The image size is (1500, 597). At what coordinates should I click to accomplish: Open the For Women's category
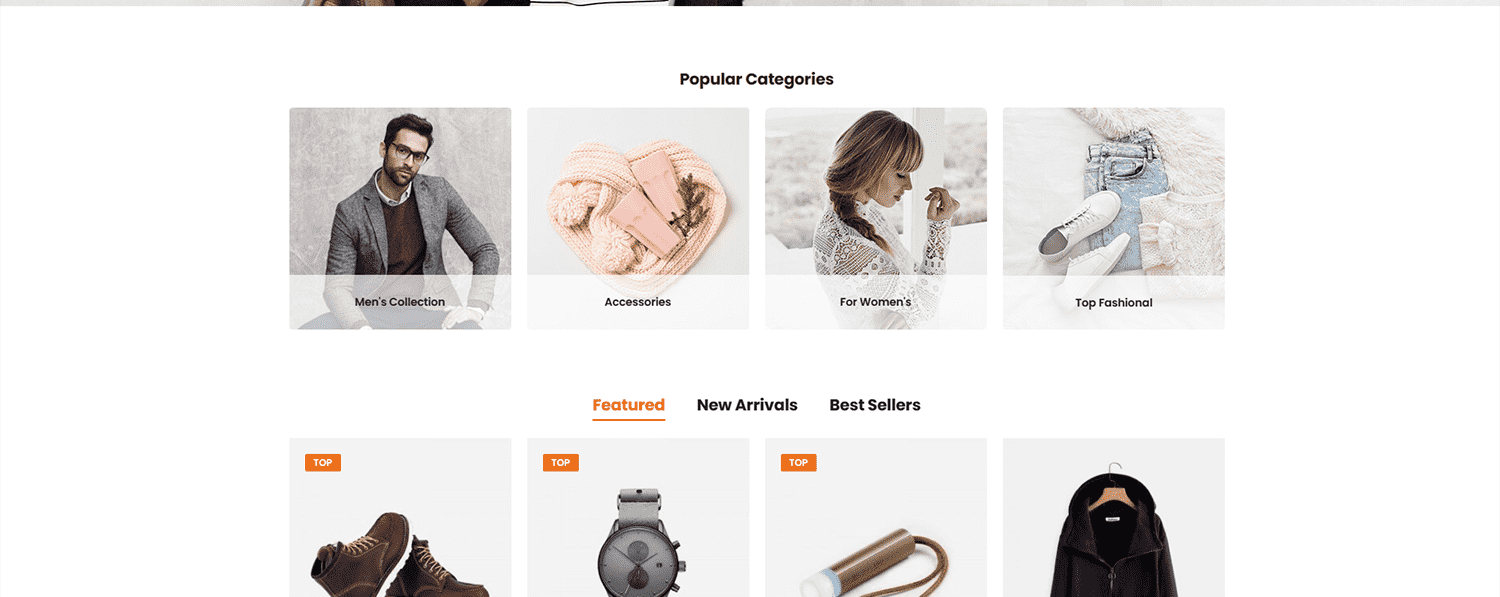click(876, 218)
